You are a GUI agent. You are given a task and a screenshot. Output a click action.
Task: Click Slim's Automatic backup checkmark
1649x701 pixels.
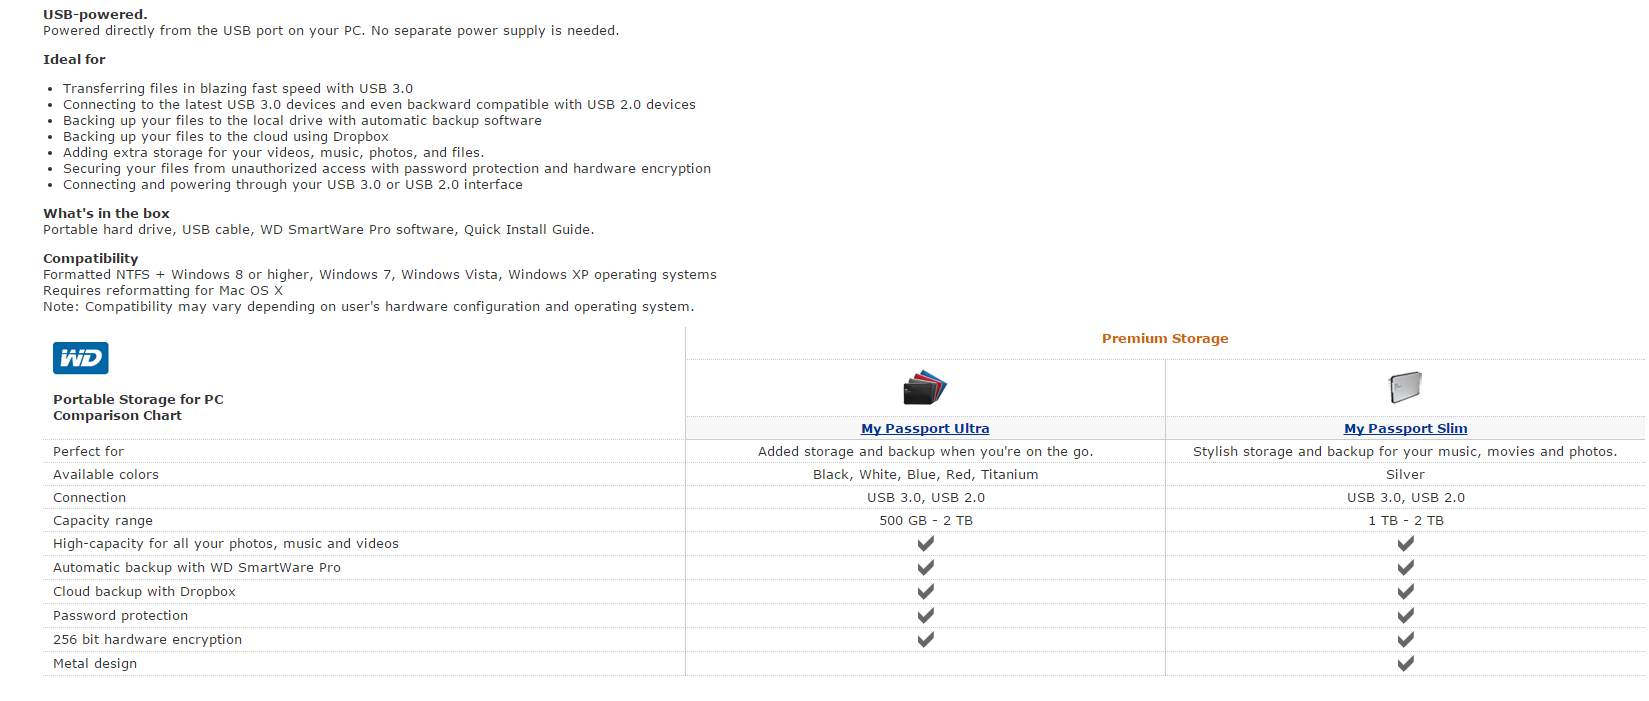click(x=1406, y=567)
